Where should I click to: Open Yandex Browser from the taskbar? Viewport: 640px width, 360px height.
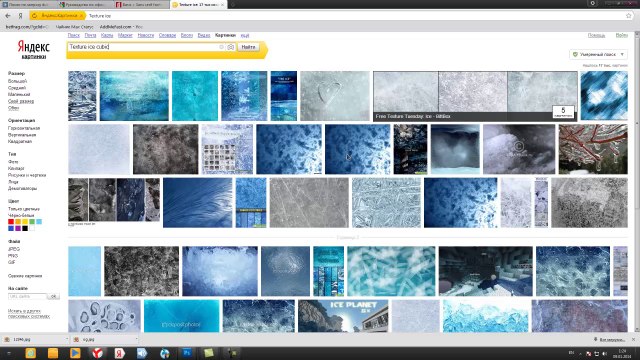tap(97, 353)
